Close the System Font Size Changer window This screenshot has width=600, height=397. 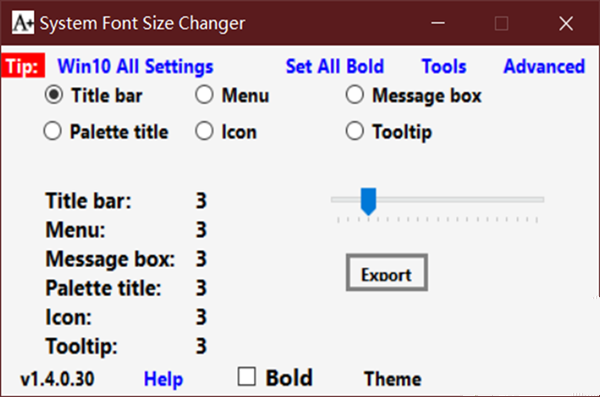click(566, 23)
